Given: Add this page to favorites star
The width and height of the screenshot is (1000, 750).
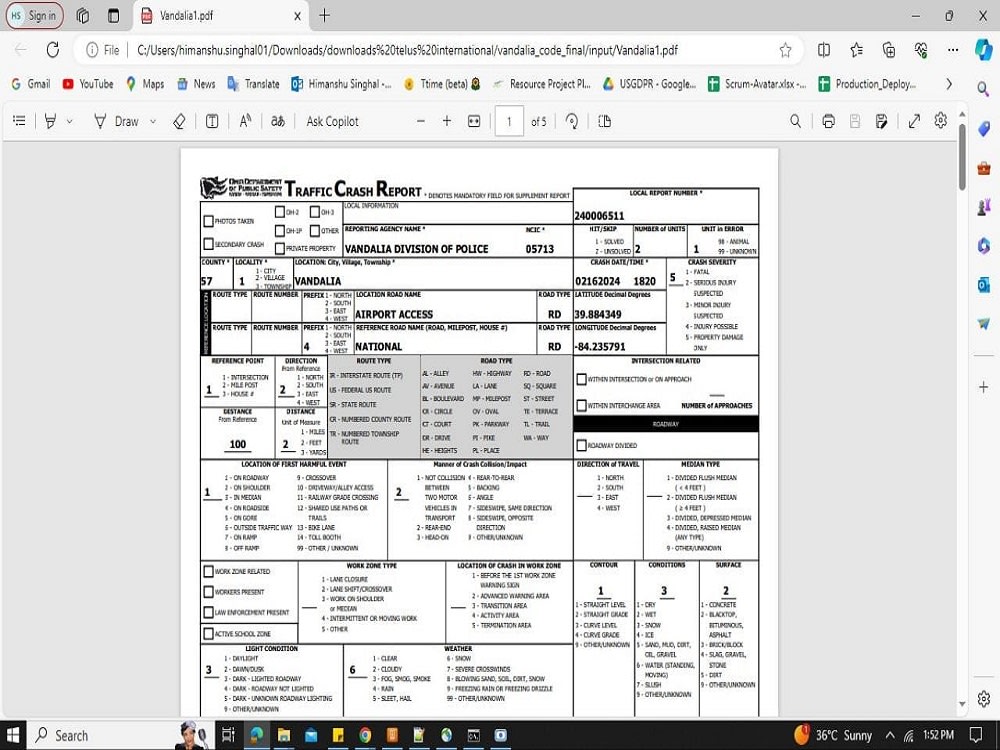Looking at the screenshot, I should [785, 50].
